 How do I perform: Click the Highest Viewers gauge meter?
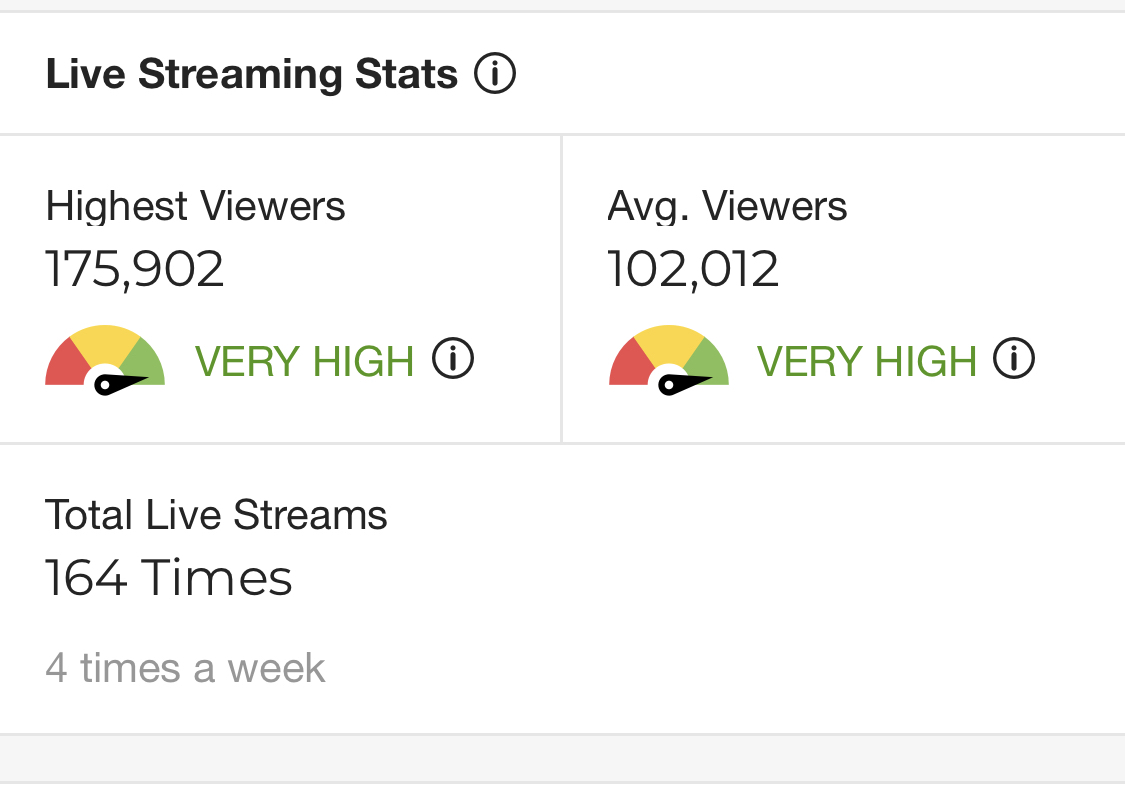click(105, 359)
